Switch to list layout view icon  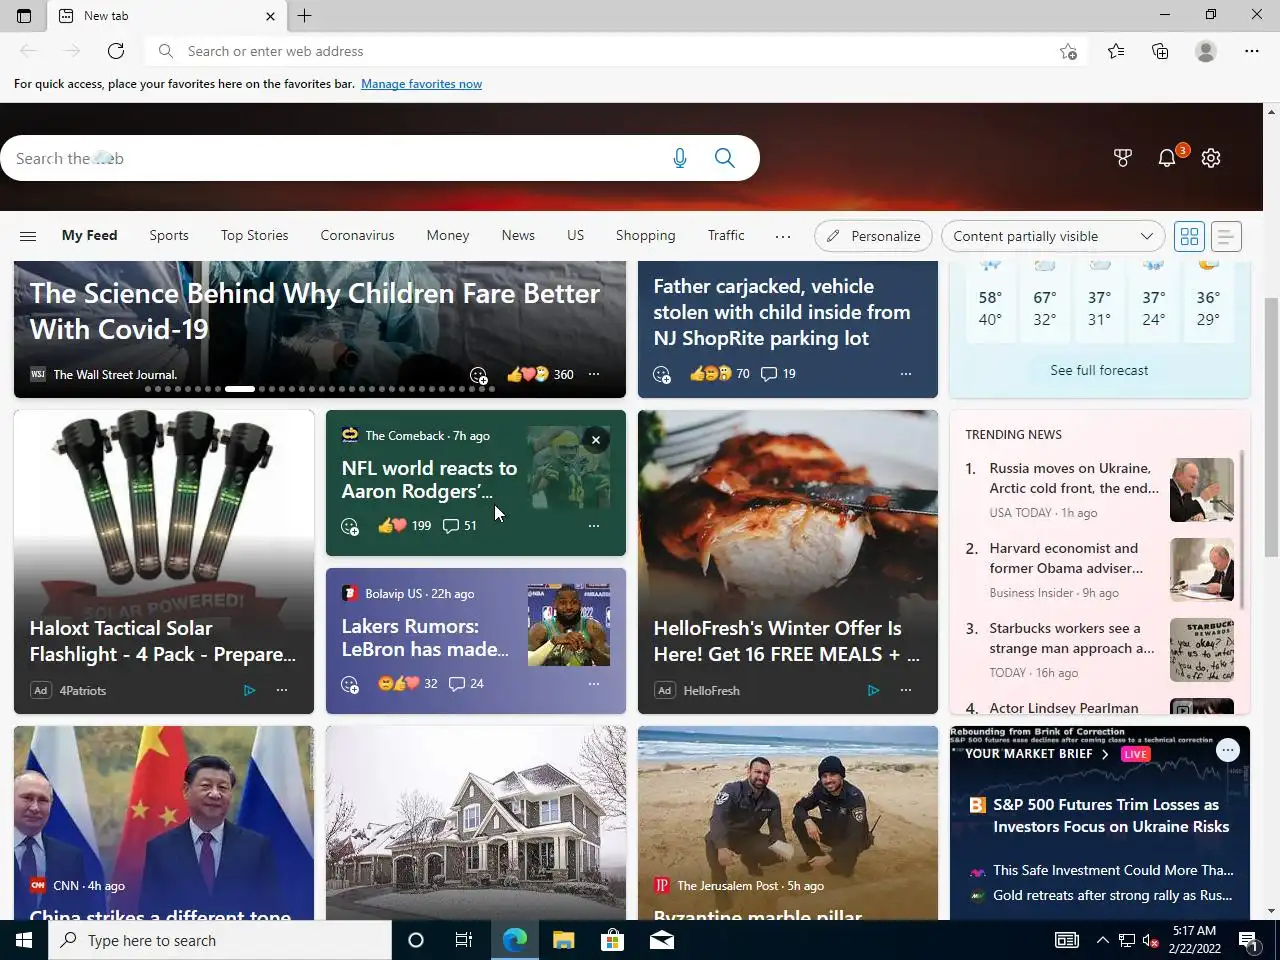pyautogui.click(x=1226, y=236)
